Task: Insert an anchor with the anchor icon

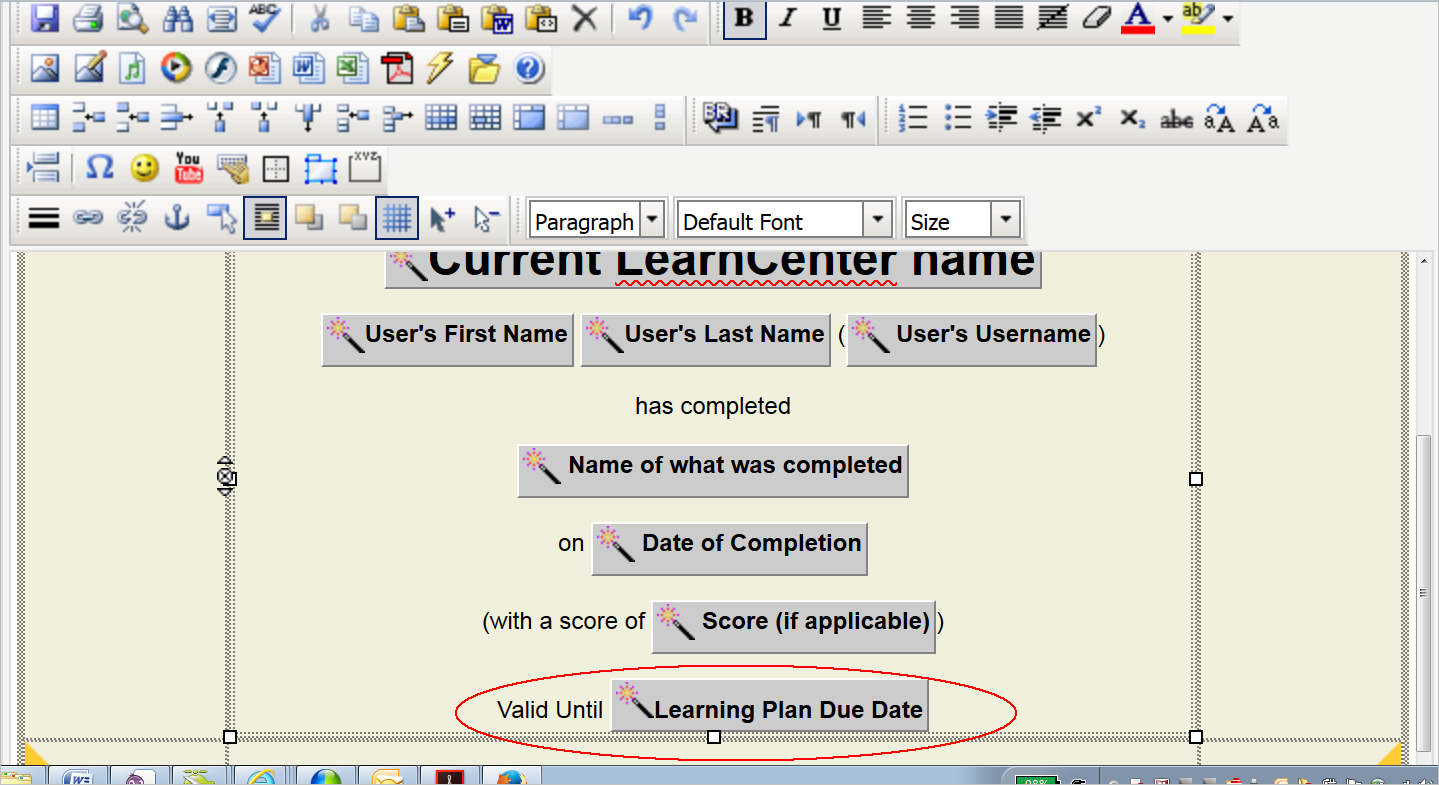Action: coord(177,218)
